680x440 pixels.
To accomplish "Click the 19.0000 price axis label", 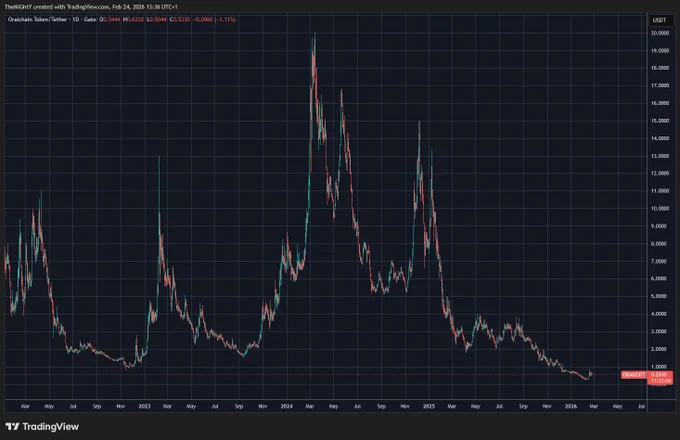I will (x=660, y=51).
